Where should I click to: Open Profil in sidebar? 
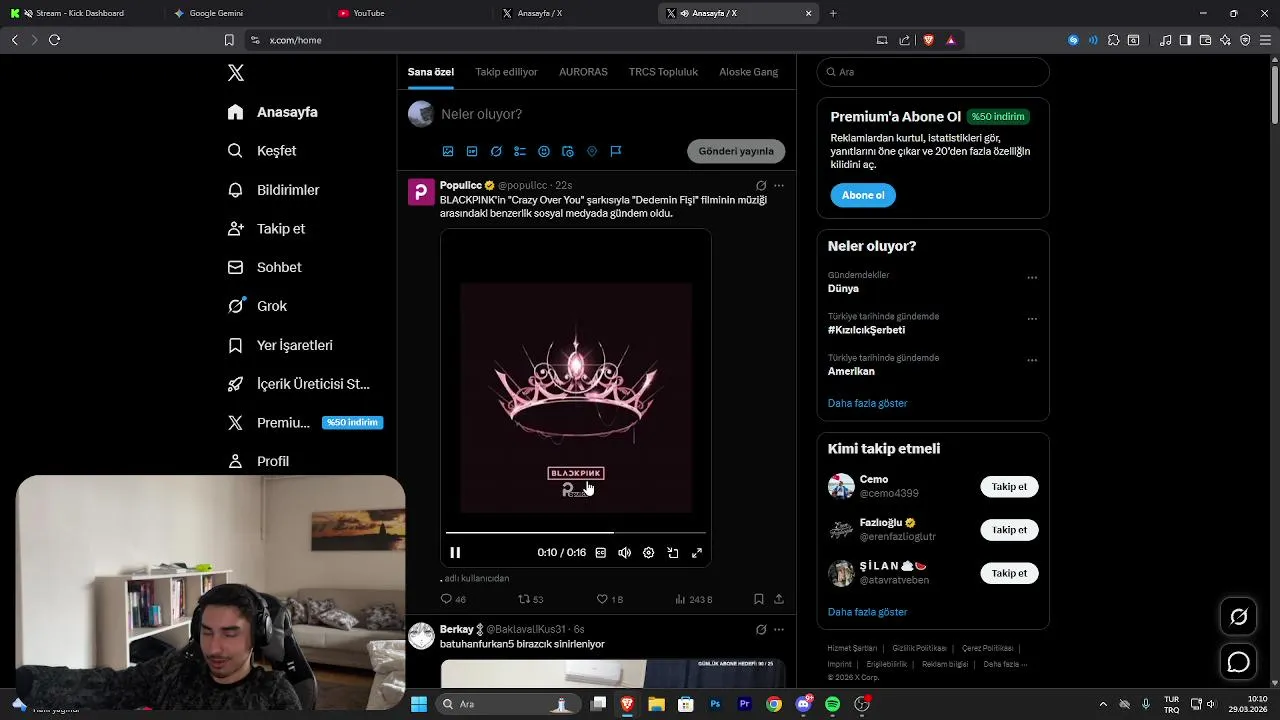pos(258,461)
